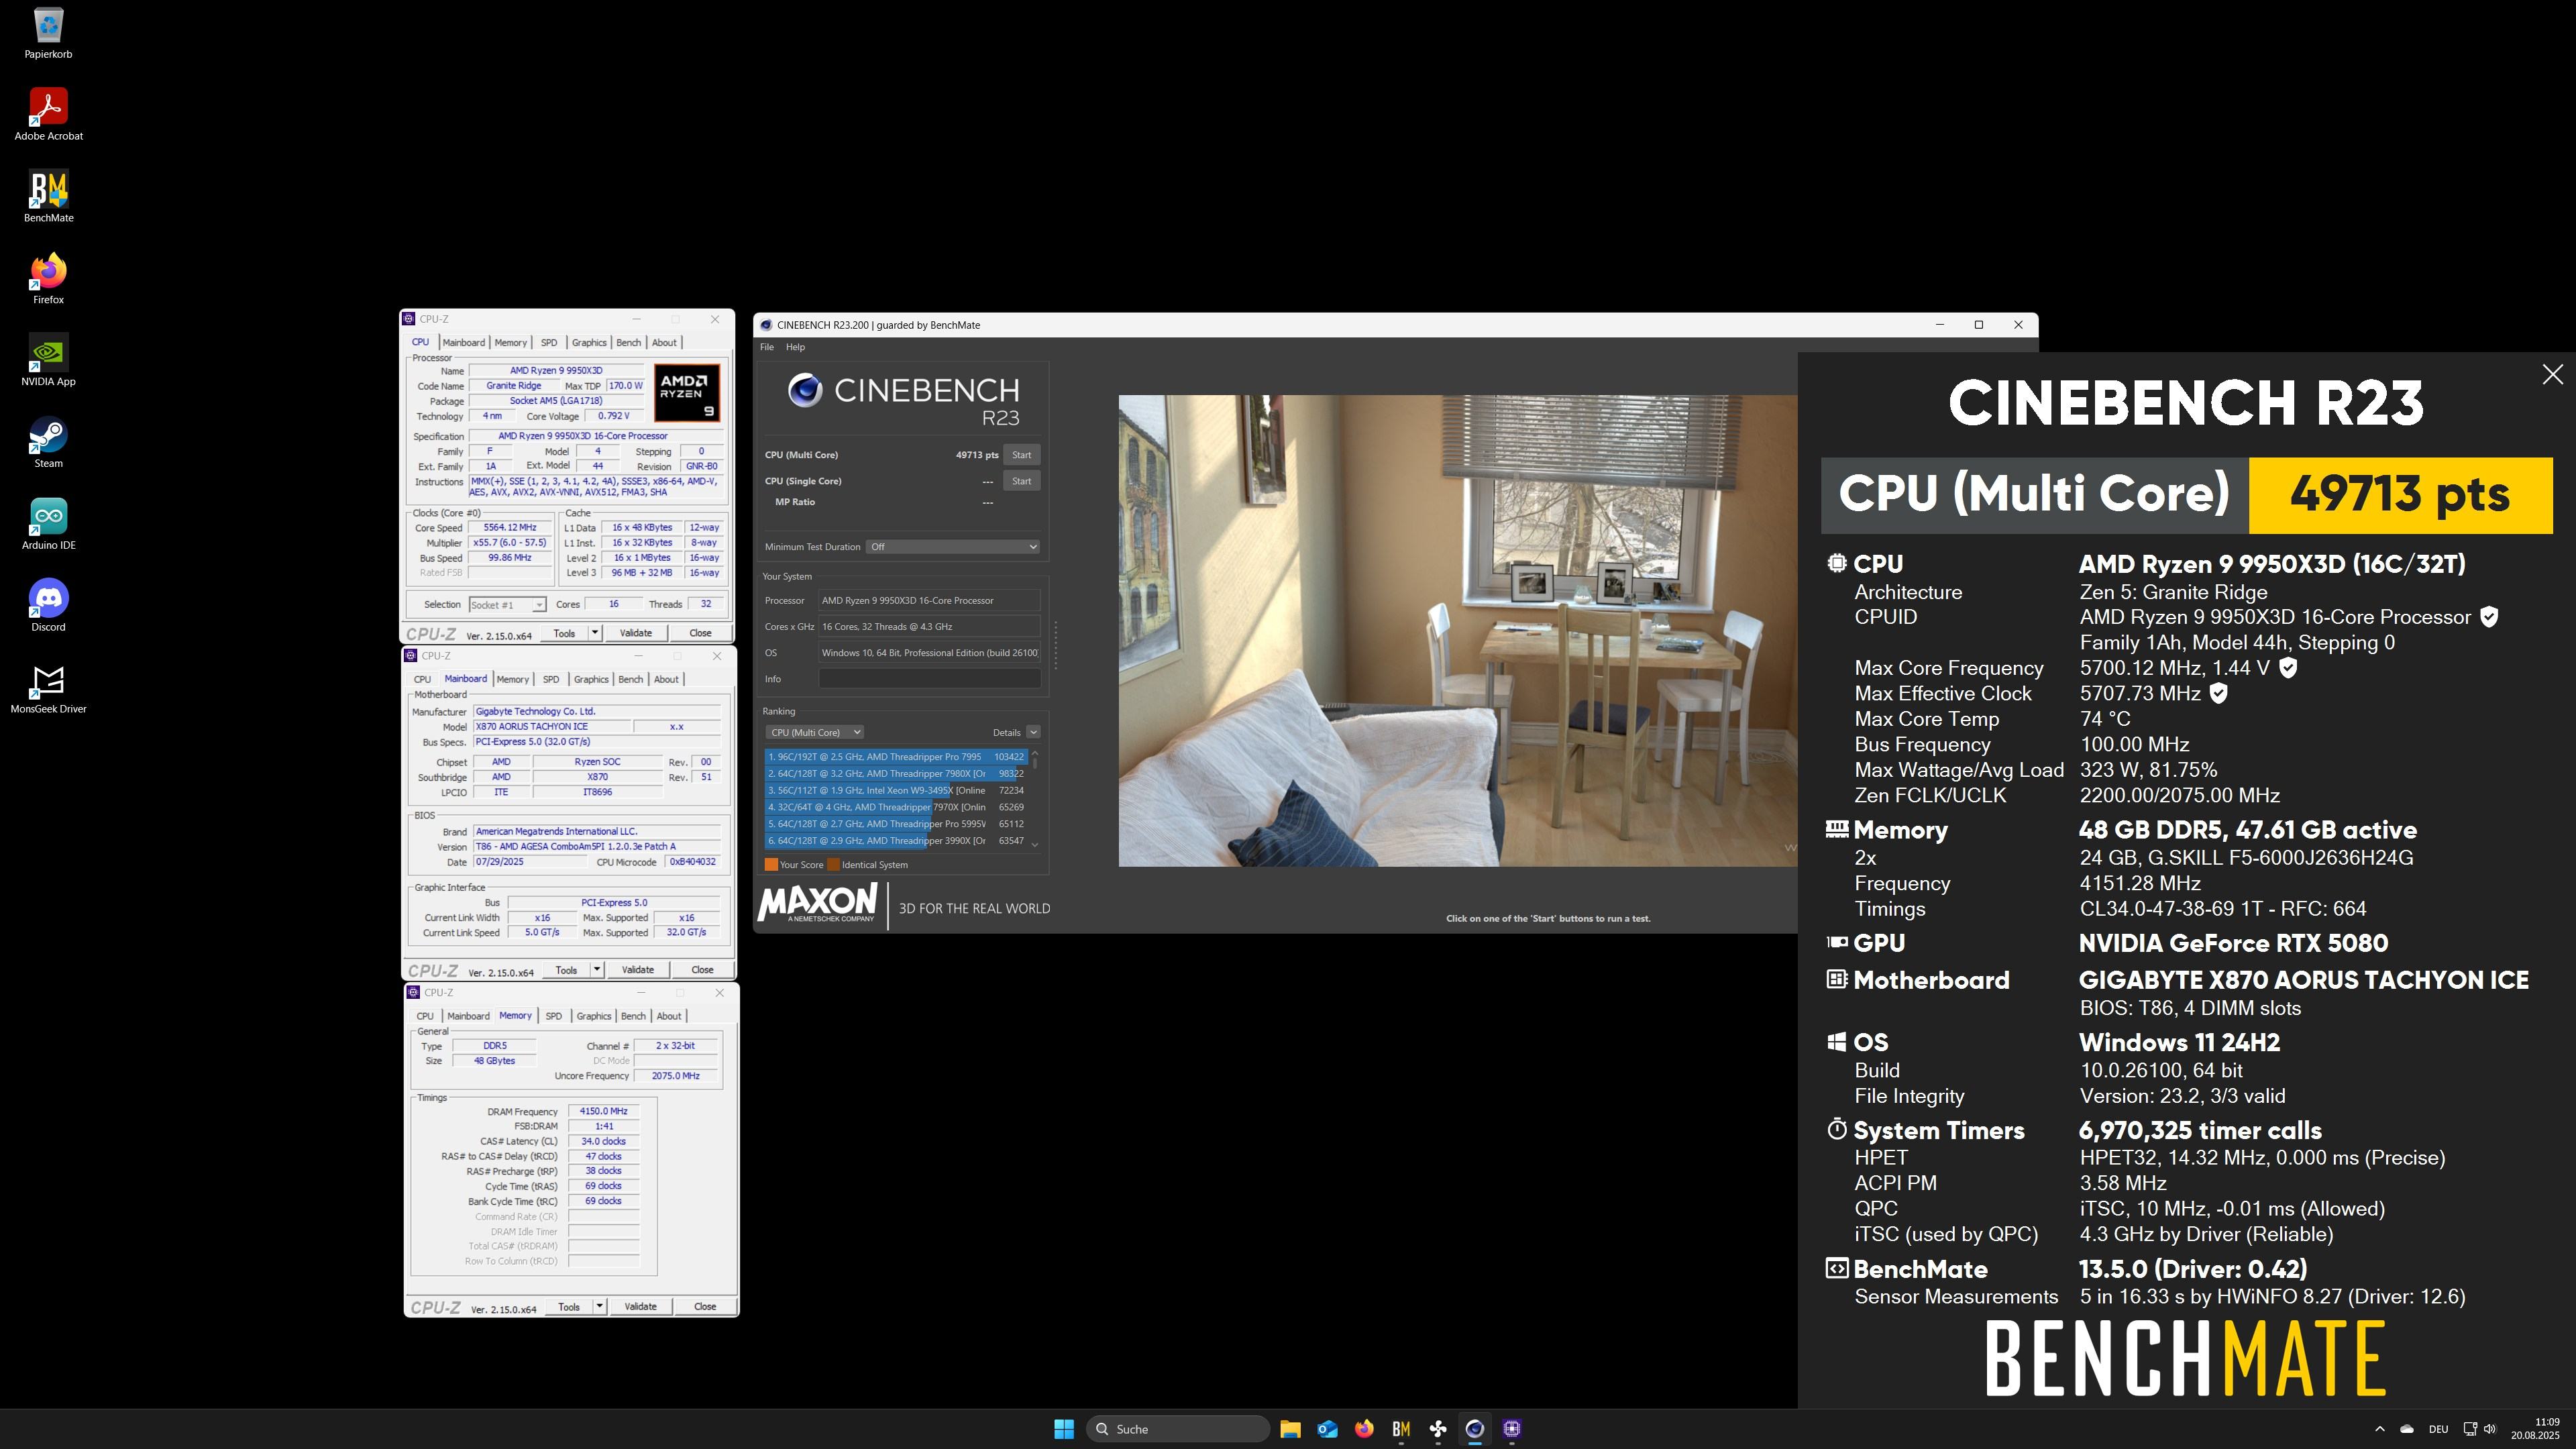Open BenchMate desktop shortcut
2576x1449 pixels.
48,191
